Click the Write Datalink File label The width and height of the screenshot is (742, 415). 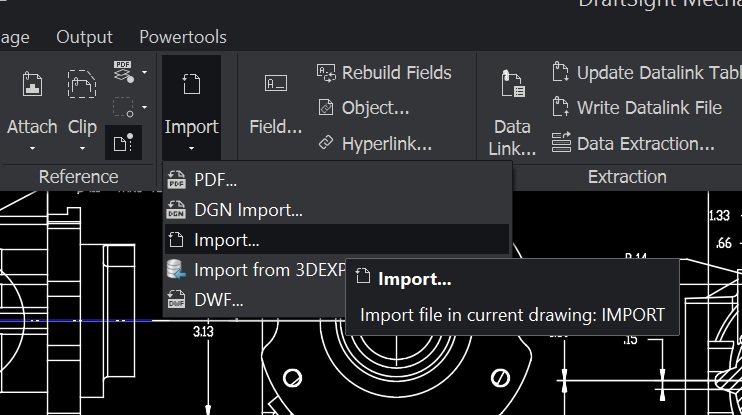point(649,108)
